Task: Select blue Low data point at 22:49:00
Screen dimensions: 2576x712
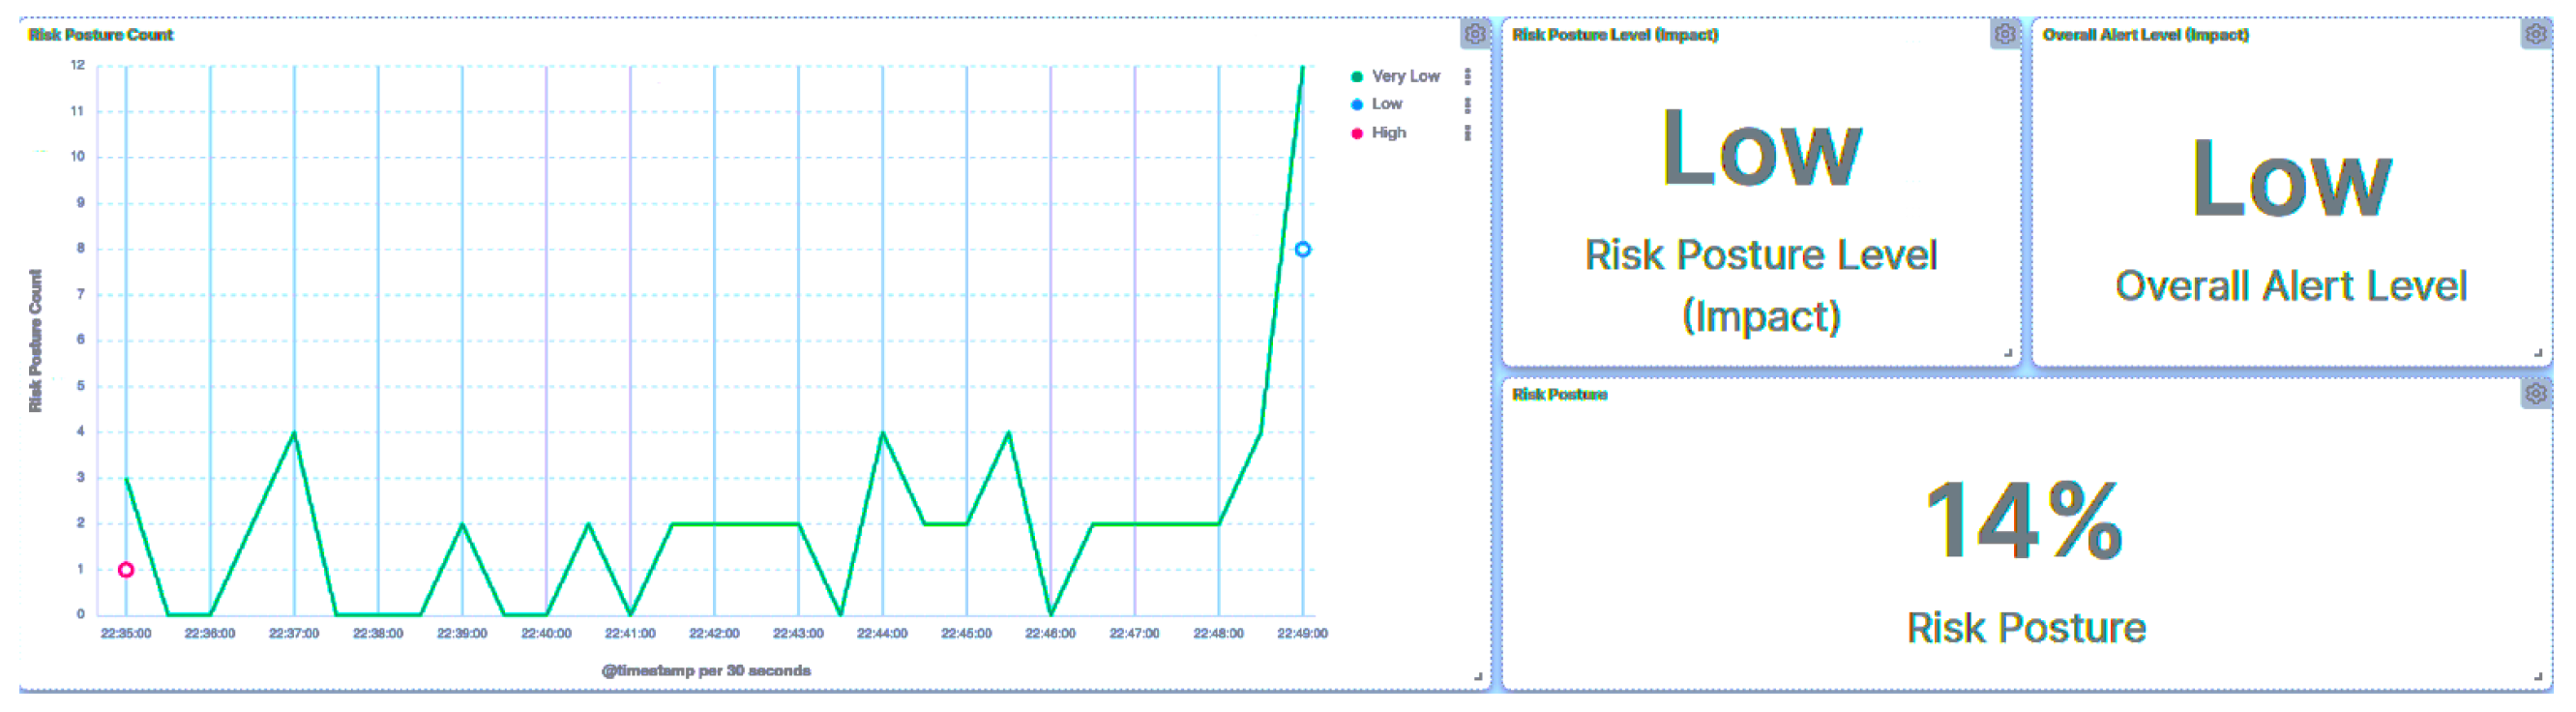Action: click(x=1302, y=249)
